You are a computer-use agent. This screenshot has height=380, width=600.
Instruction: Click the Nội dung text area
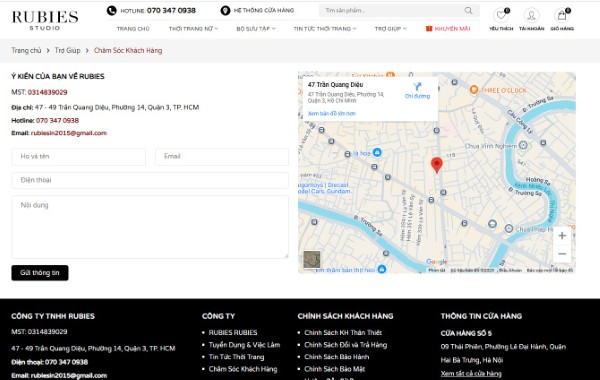tap(150, 227)
